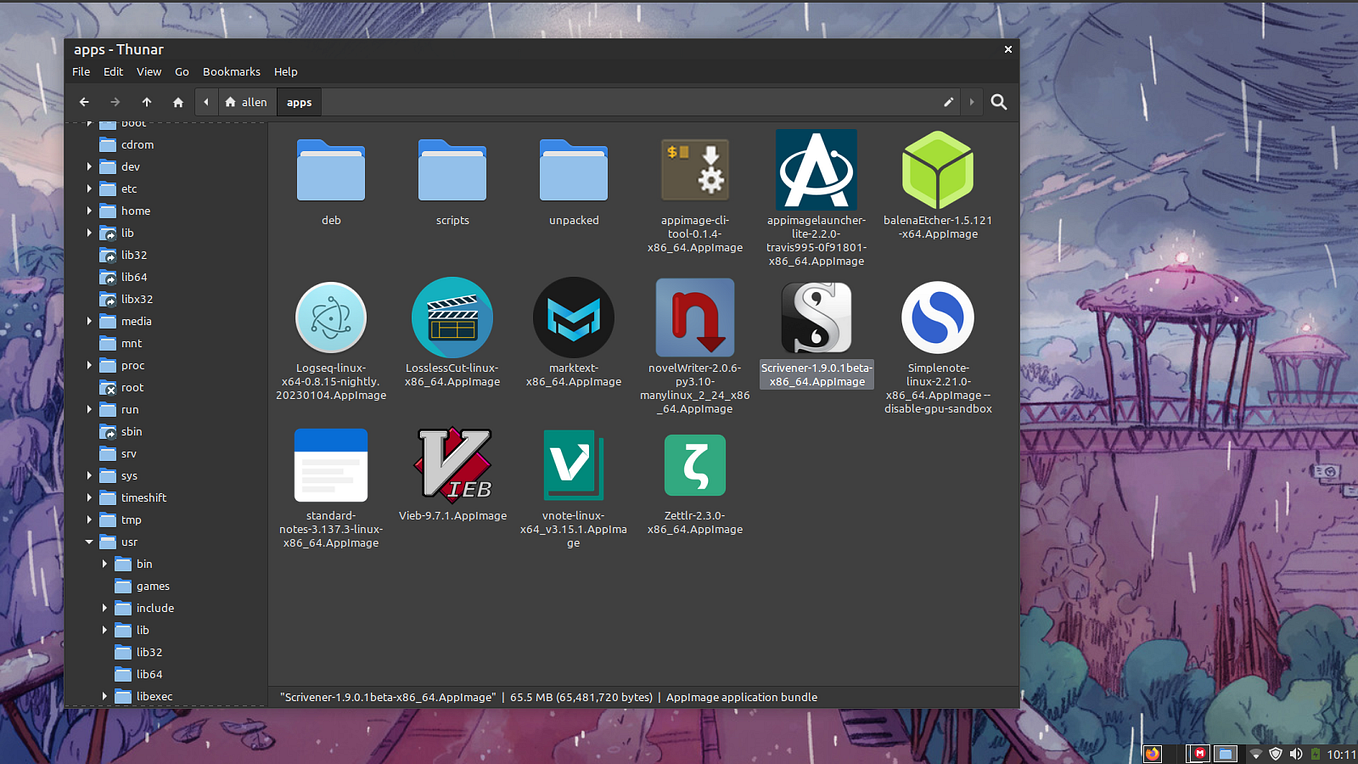Select the Simplenote AppImage
1358x764 pixels.
click(937, 317)
